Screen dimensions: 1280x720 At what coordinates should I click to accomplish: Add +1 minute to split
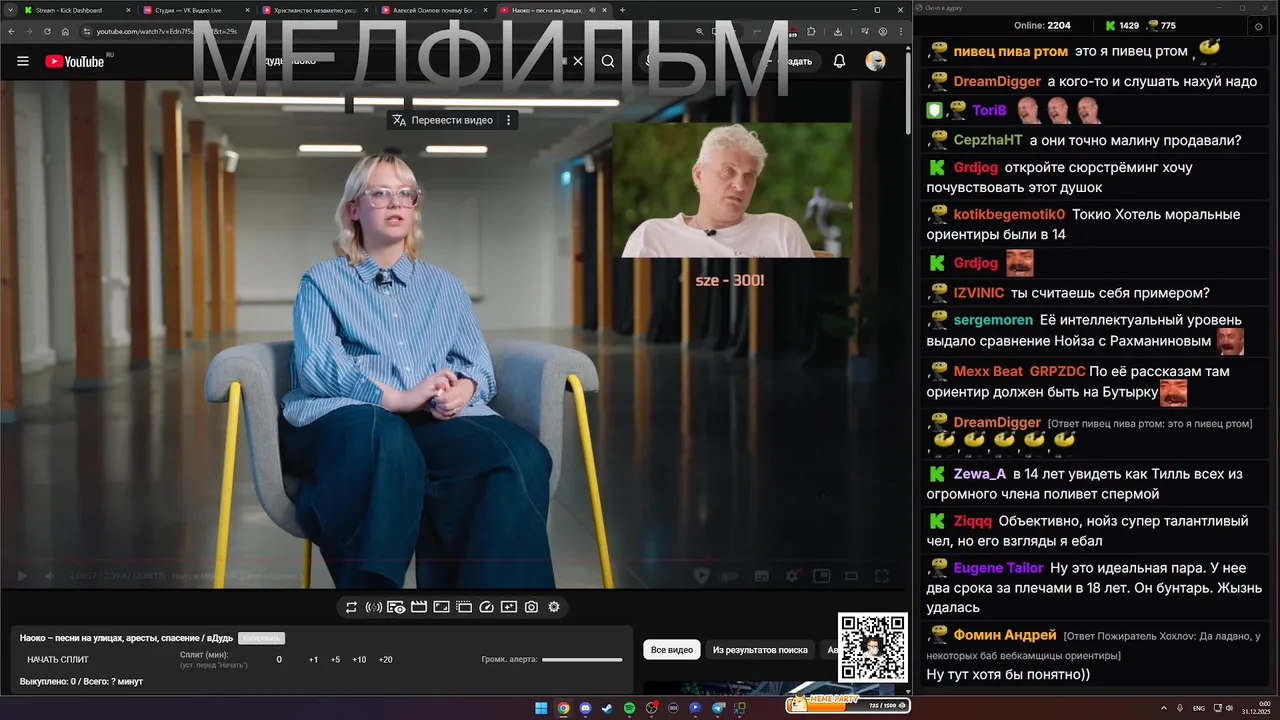[x=313, y=659]
